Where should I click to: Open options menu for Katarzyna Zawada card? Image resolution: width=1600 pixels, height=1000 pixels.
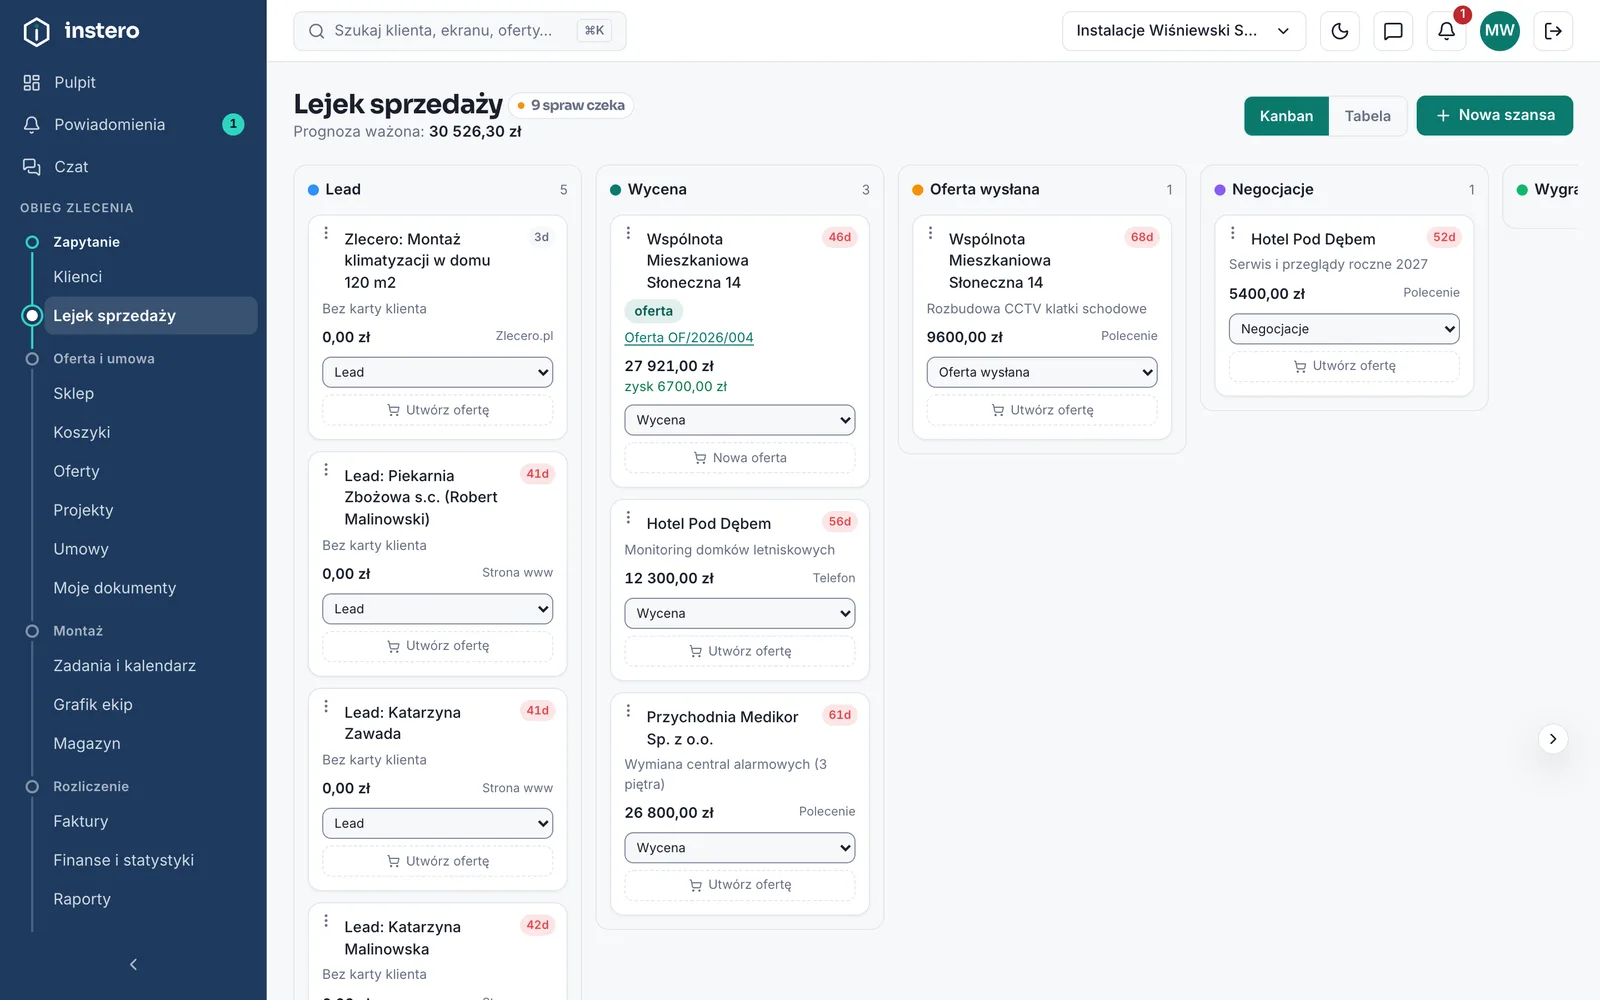(326, 706)
